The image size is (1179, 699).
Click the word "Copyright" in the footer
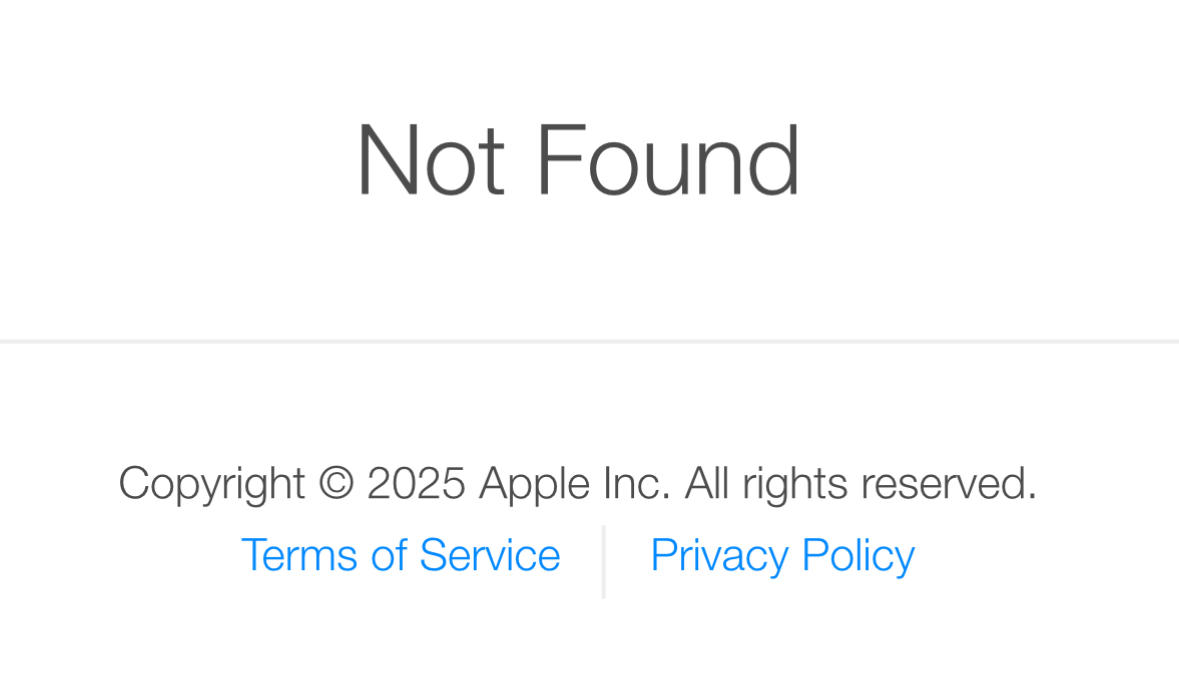point(212,485)
